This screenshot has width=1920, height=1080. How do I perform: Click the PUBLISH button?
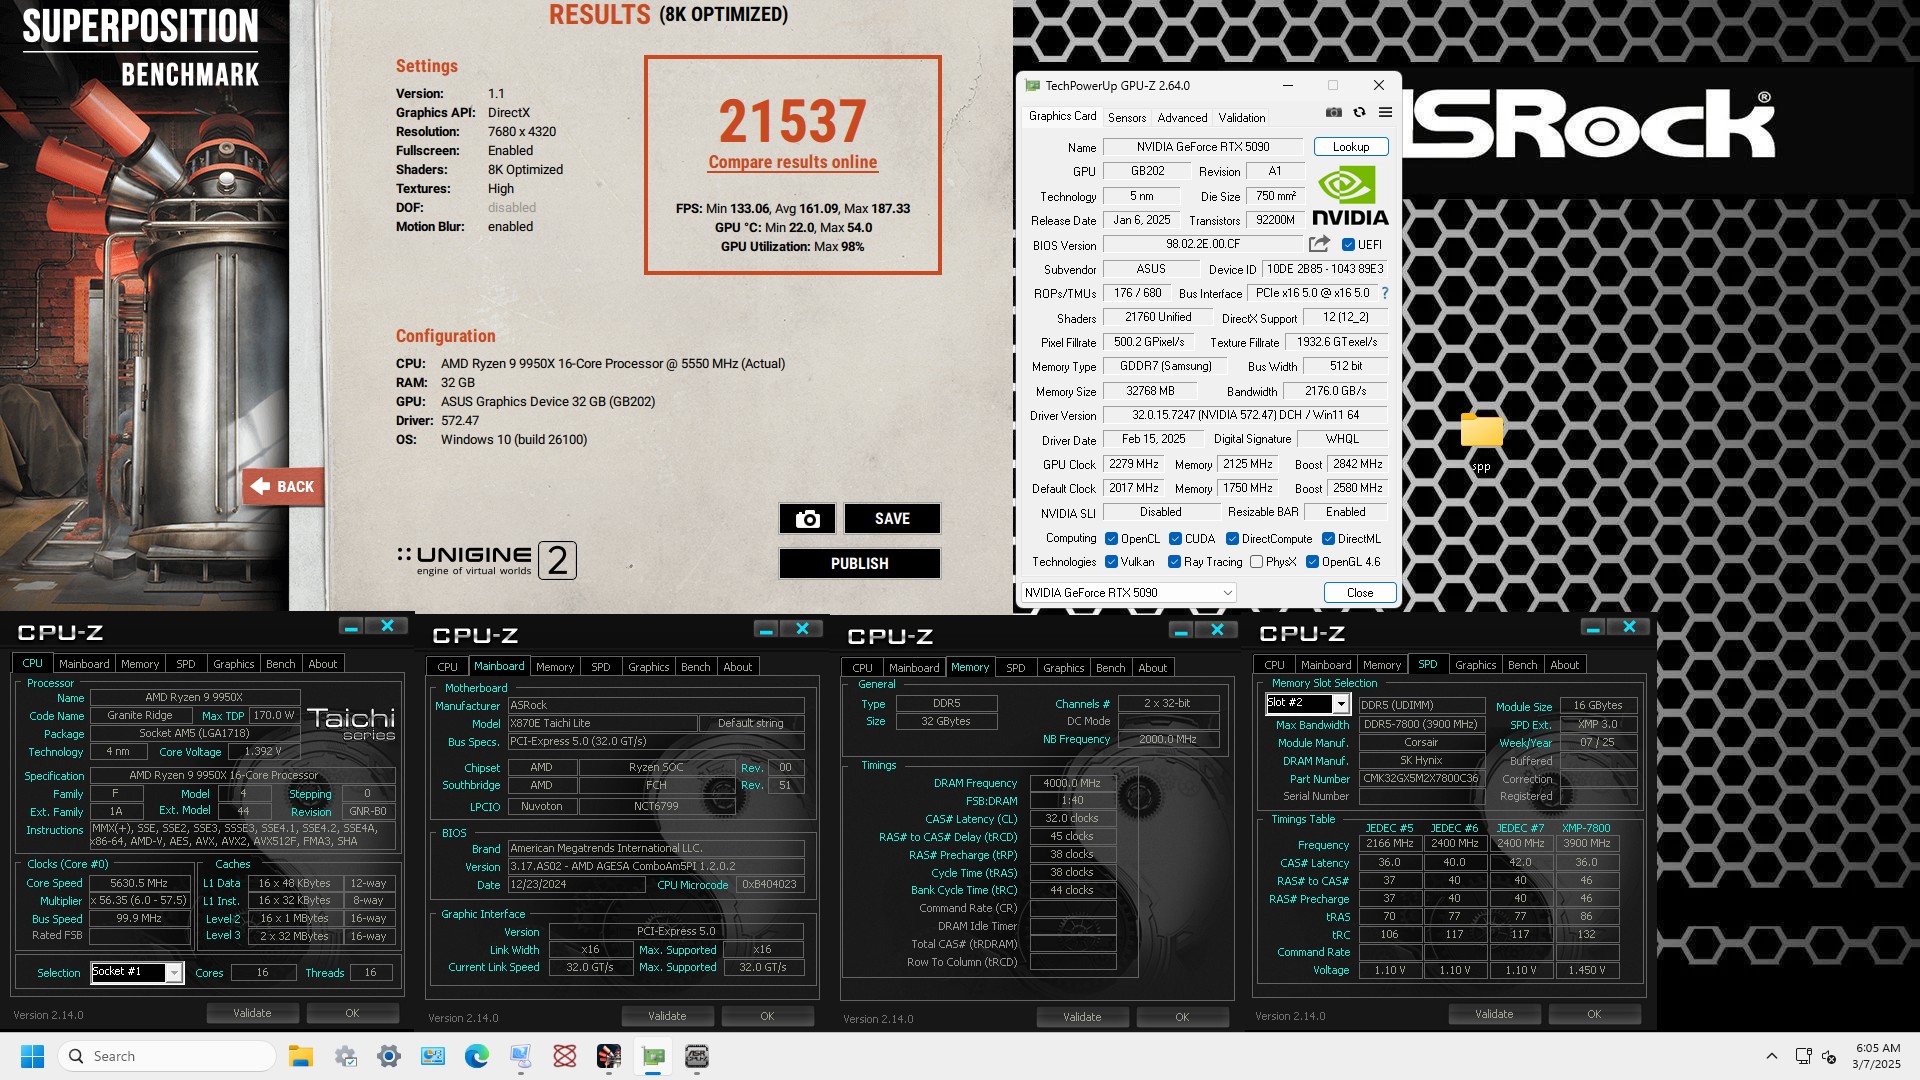click(859, 564)
